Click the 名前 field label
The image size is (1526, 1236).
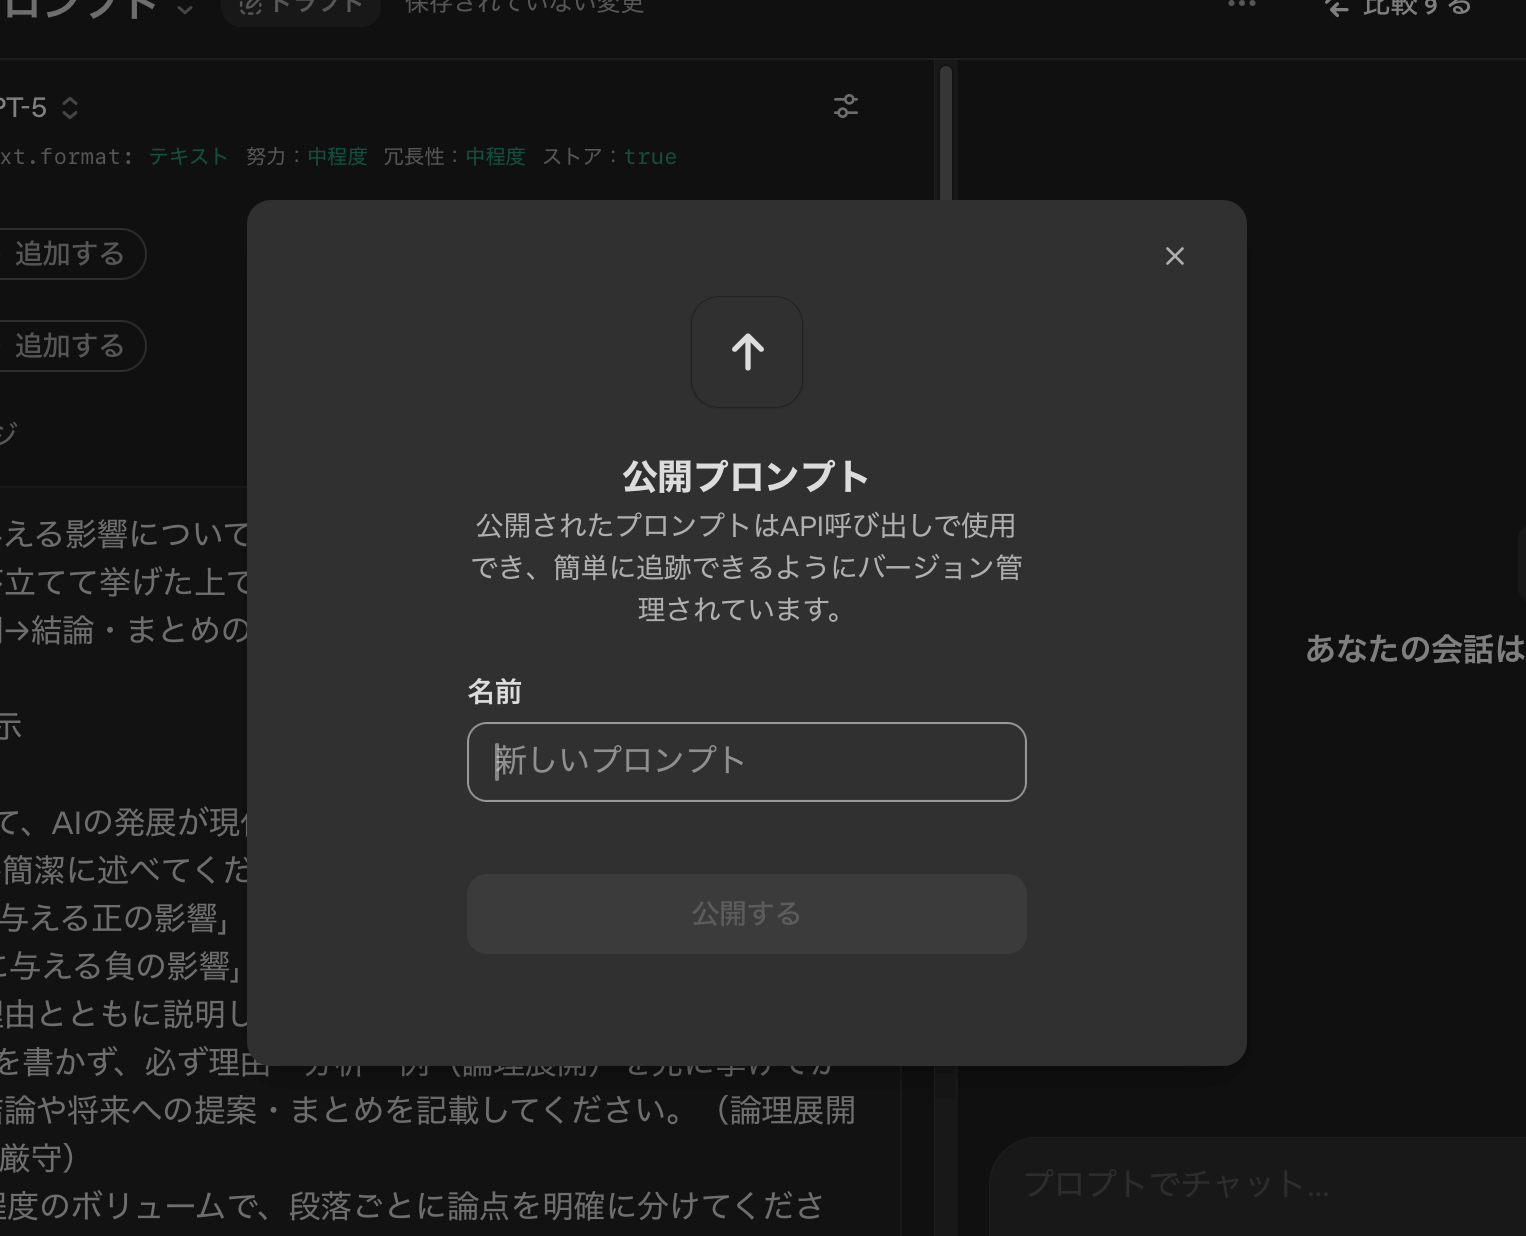[494, 692]
